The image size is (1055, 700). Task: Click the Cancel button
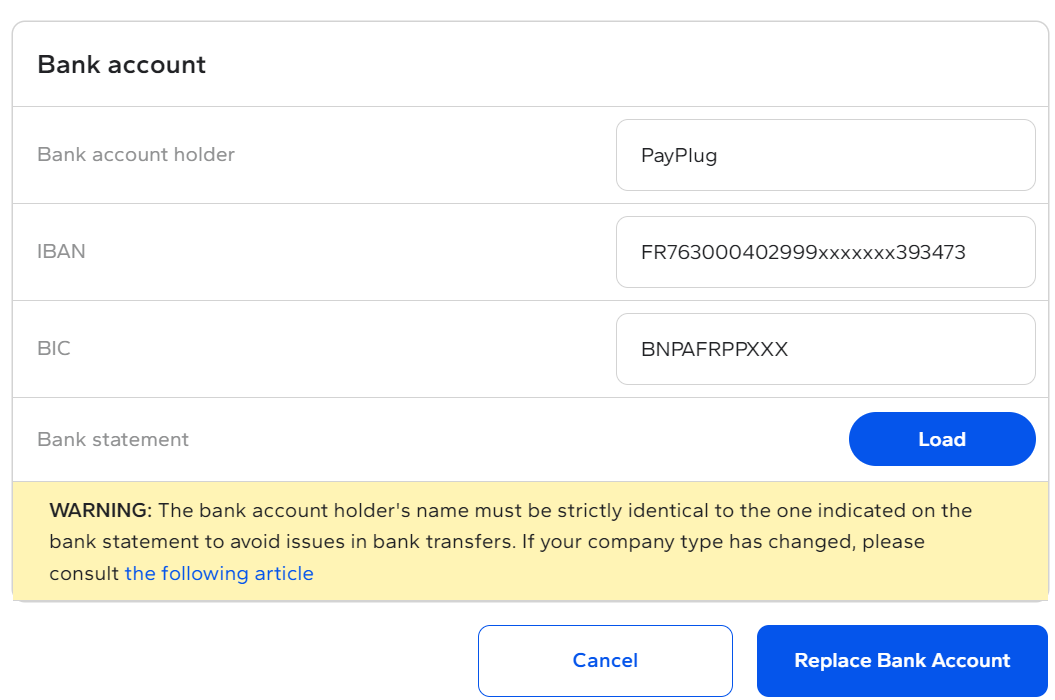point(605,660)
